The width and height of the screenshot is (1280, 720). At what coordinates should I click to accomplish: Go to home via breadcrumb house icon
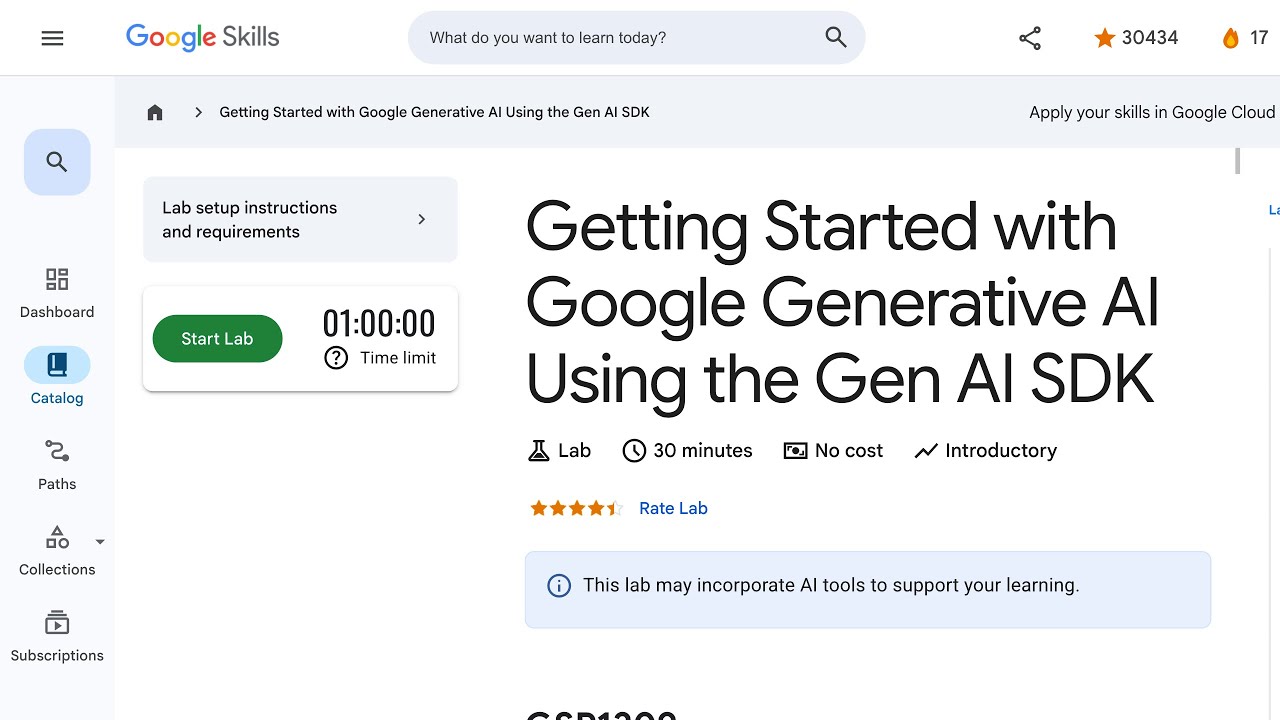point(155,112)
